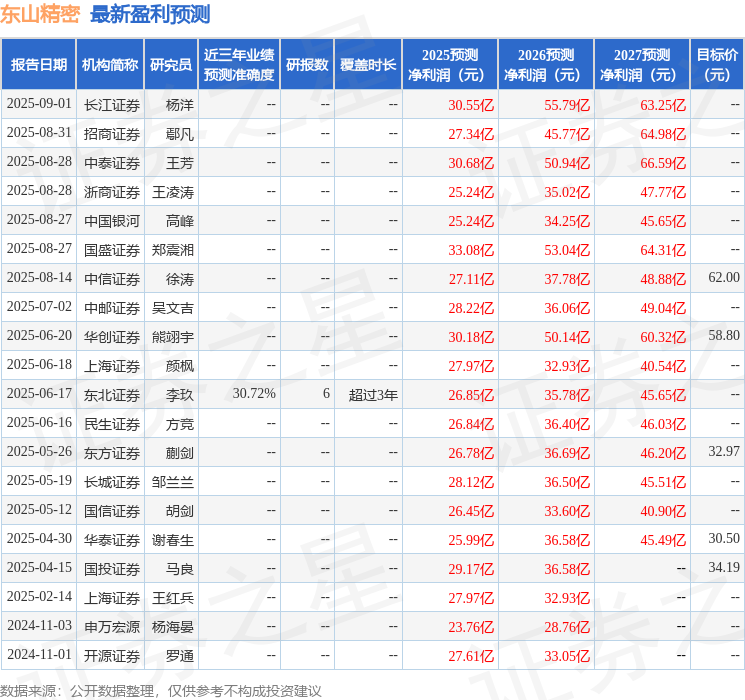Click 华泰证券 institution name
Image resolution: width=745 pixels, height=700 pixels.
[x=112, y=540]
